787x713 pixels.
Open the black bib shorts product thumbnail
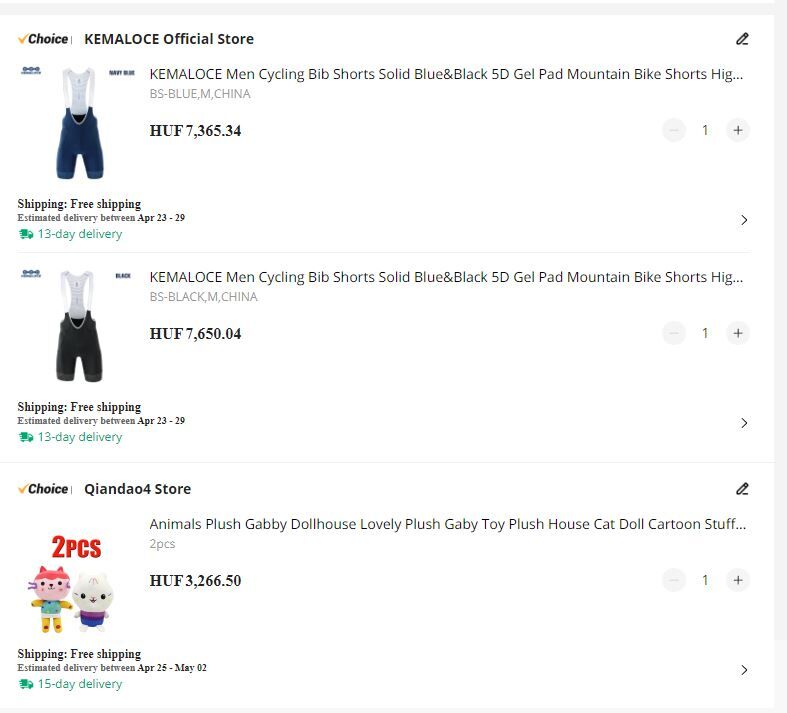click(79, 327)
